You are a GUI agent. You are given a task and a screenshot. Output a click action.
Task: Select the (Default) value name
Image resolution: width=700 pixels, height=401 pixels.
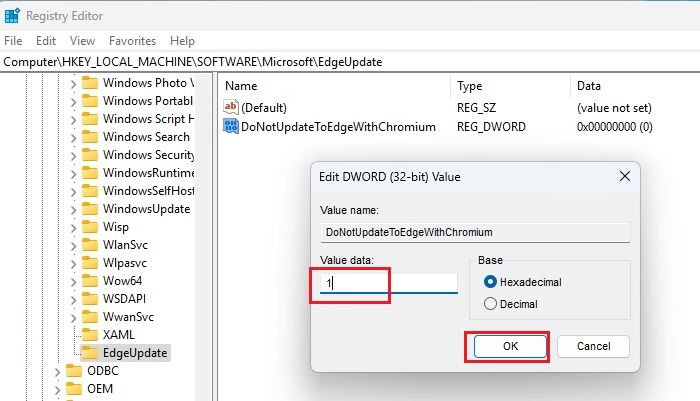coord(264,108)
